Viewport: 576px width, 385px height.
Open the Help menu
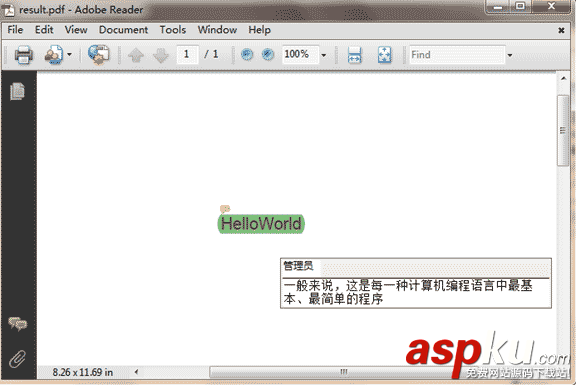click(x=259, y=30)
